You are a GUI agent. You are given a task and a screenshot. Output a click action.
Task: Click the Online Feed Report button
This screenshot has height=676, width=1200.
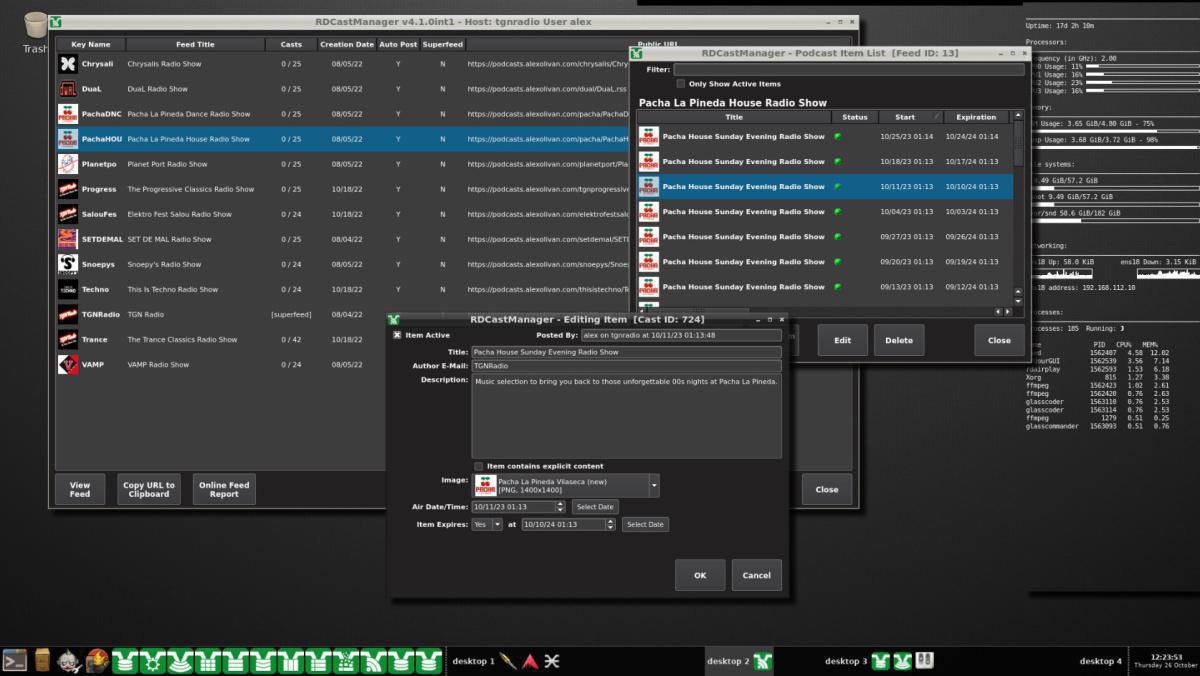click(225, 489)
